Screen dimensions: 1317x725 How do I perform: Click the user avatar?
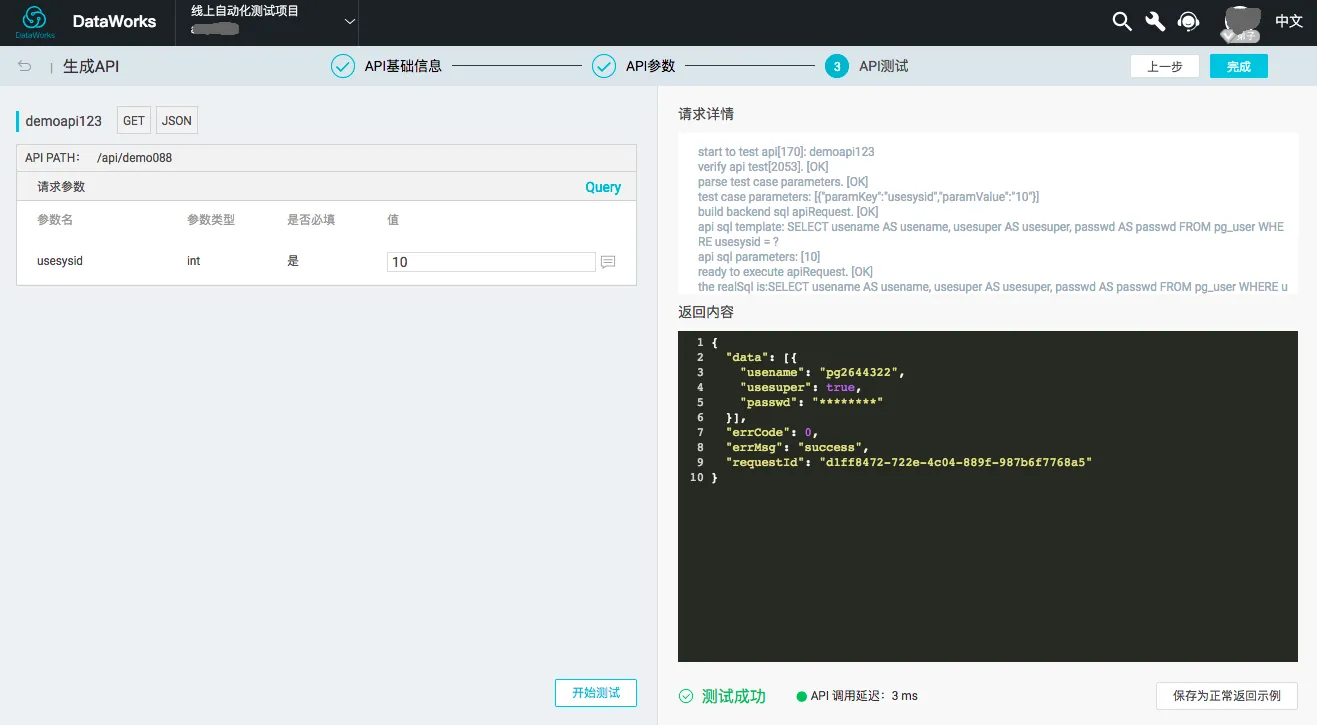click(1243, 22)
